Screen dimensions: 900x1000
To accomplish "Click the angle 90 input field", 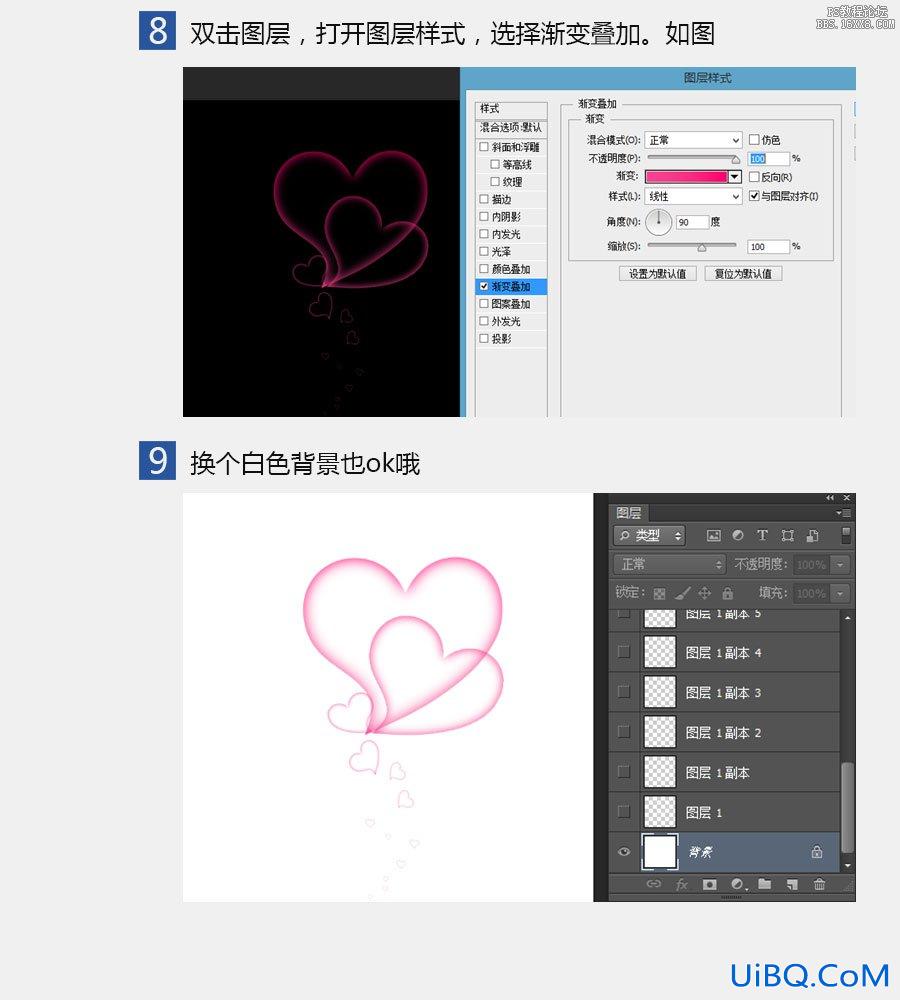I will coord(692,222).
